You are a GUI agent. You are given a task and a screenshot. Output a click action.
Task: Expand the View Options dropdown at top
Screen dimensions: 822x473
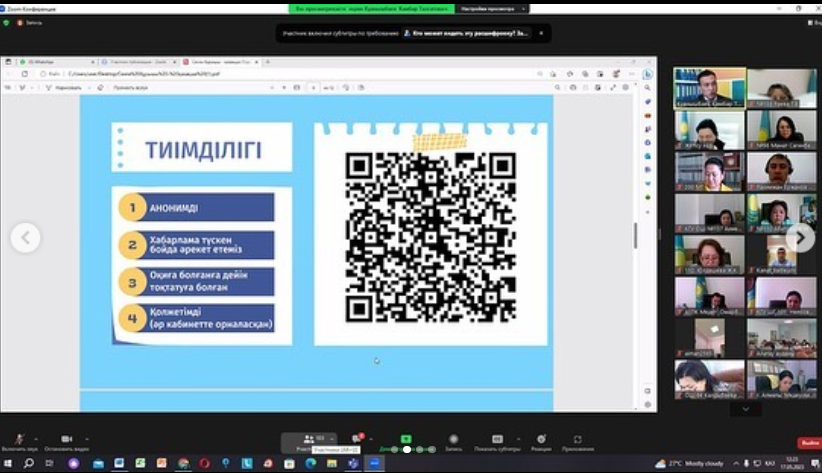492,8
